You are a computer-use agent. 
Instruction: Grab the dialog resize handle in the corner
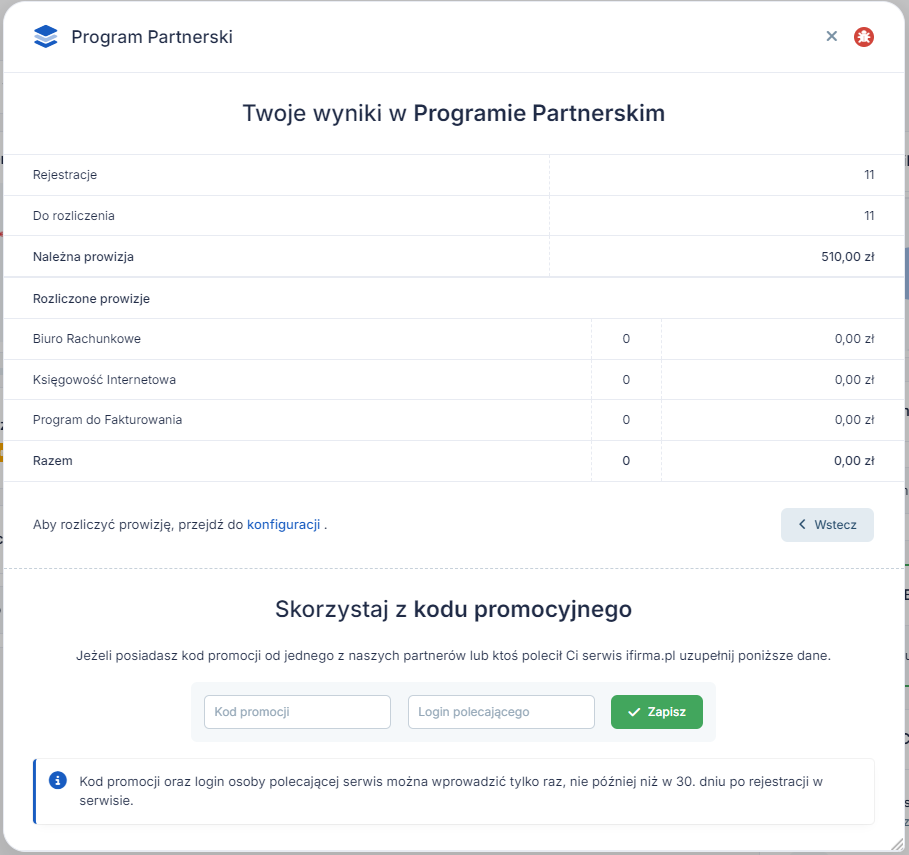point(896,845)
